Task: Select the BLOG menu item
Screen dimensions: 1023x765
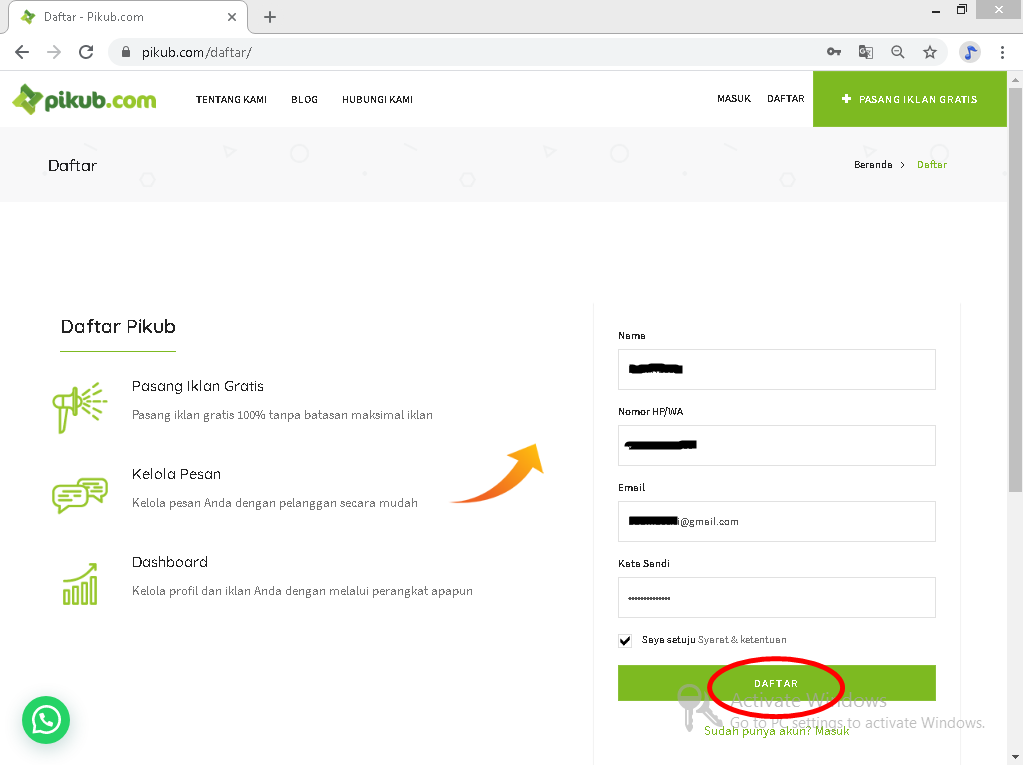Action: [304, 99]
